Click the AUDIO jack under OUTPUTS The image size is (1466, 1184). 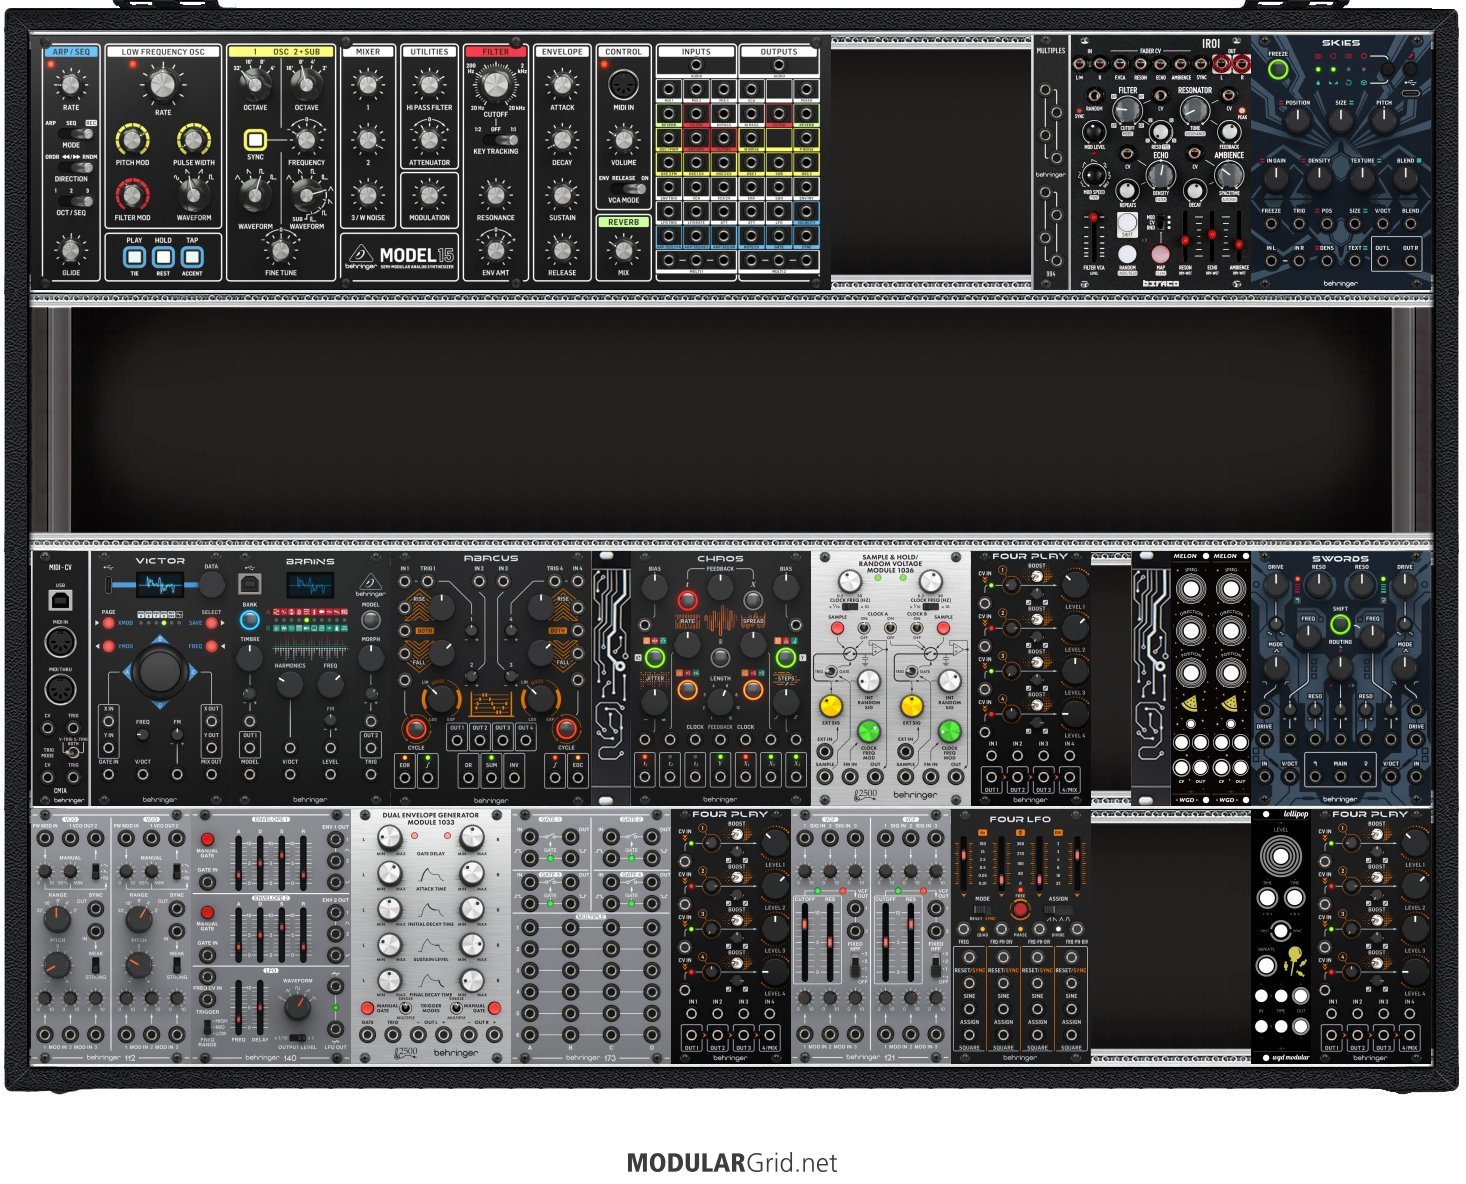[778, 65]
